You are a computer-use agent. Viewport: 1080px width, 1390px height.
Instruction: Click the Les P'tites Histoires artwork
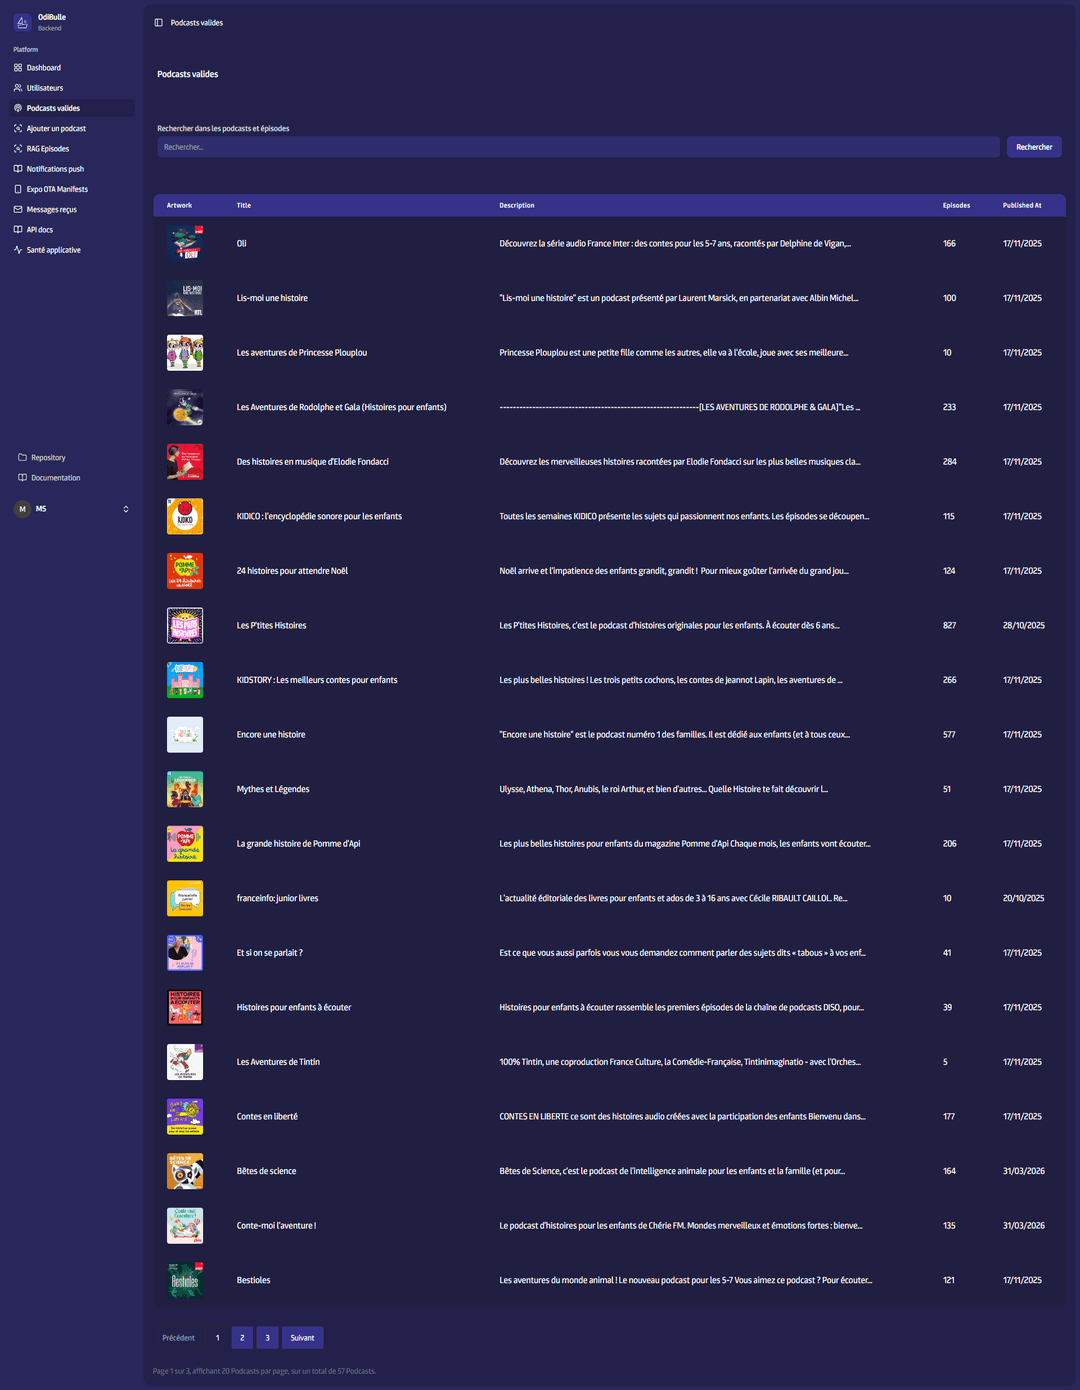pyautogui.click(x=185, y=625)
